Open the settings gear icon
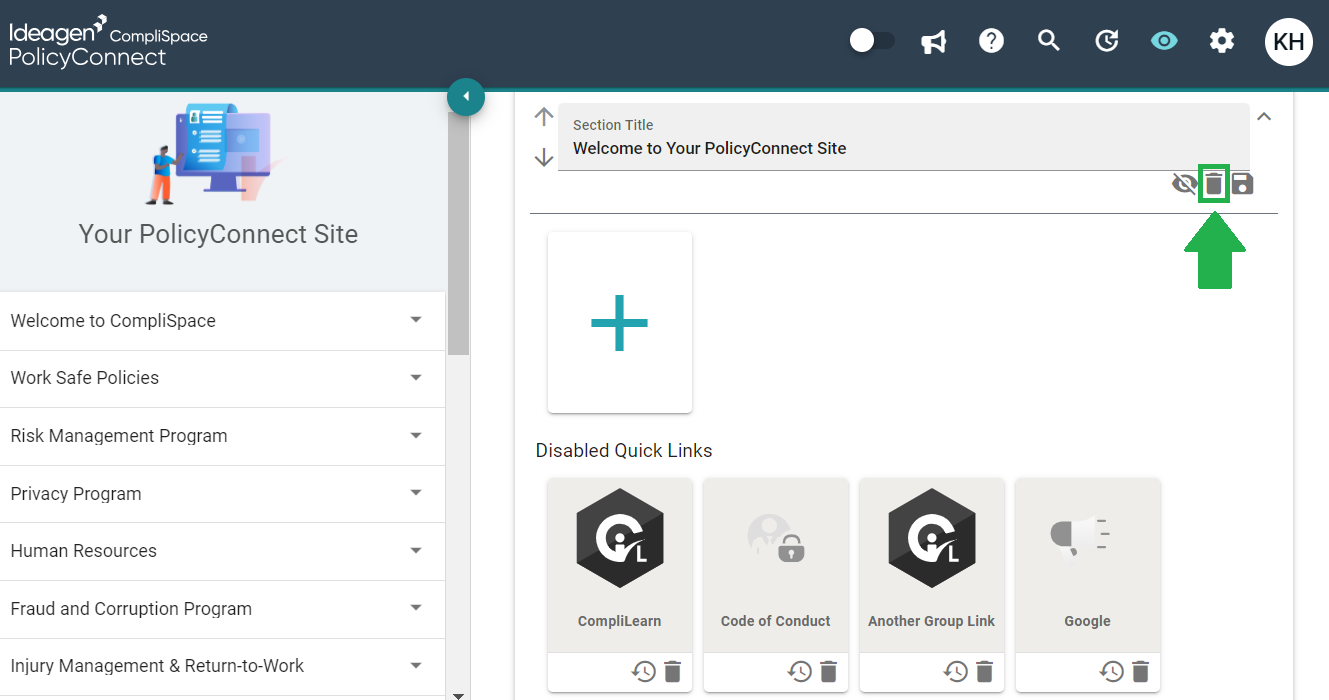 [1222, 41]
